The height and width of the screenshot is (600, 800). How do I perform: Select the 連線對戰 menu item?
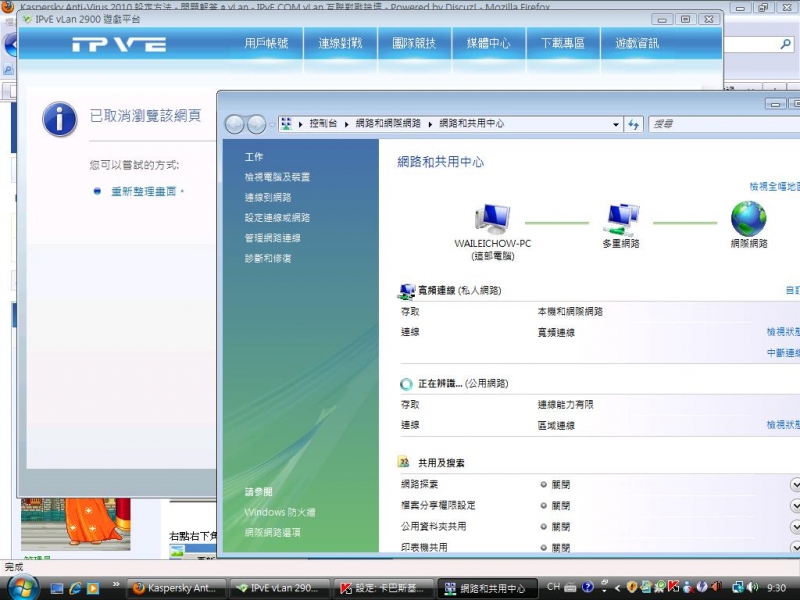pyautogui.click(x=340, y=44)
